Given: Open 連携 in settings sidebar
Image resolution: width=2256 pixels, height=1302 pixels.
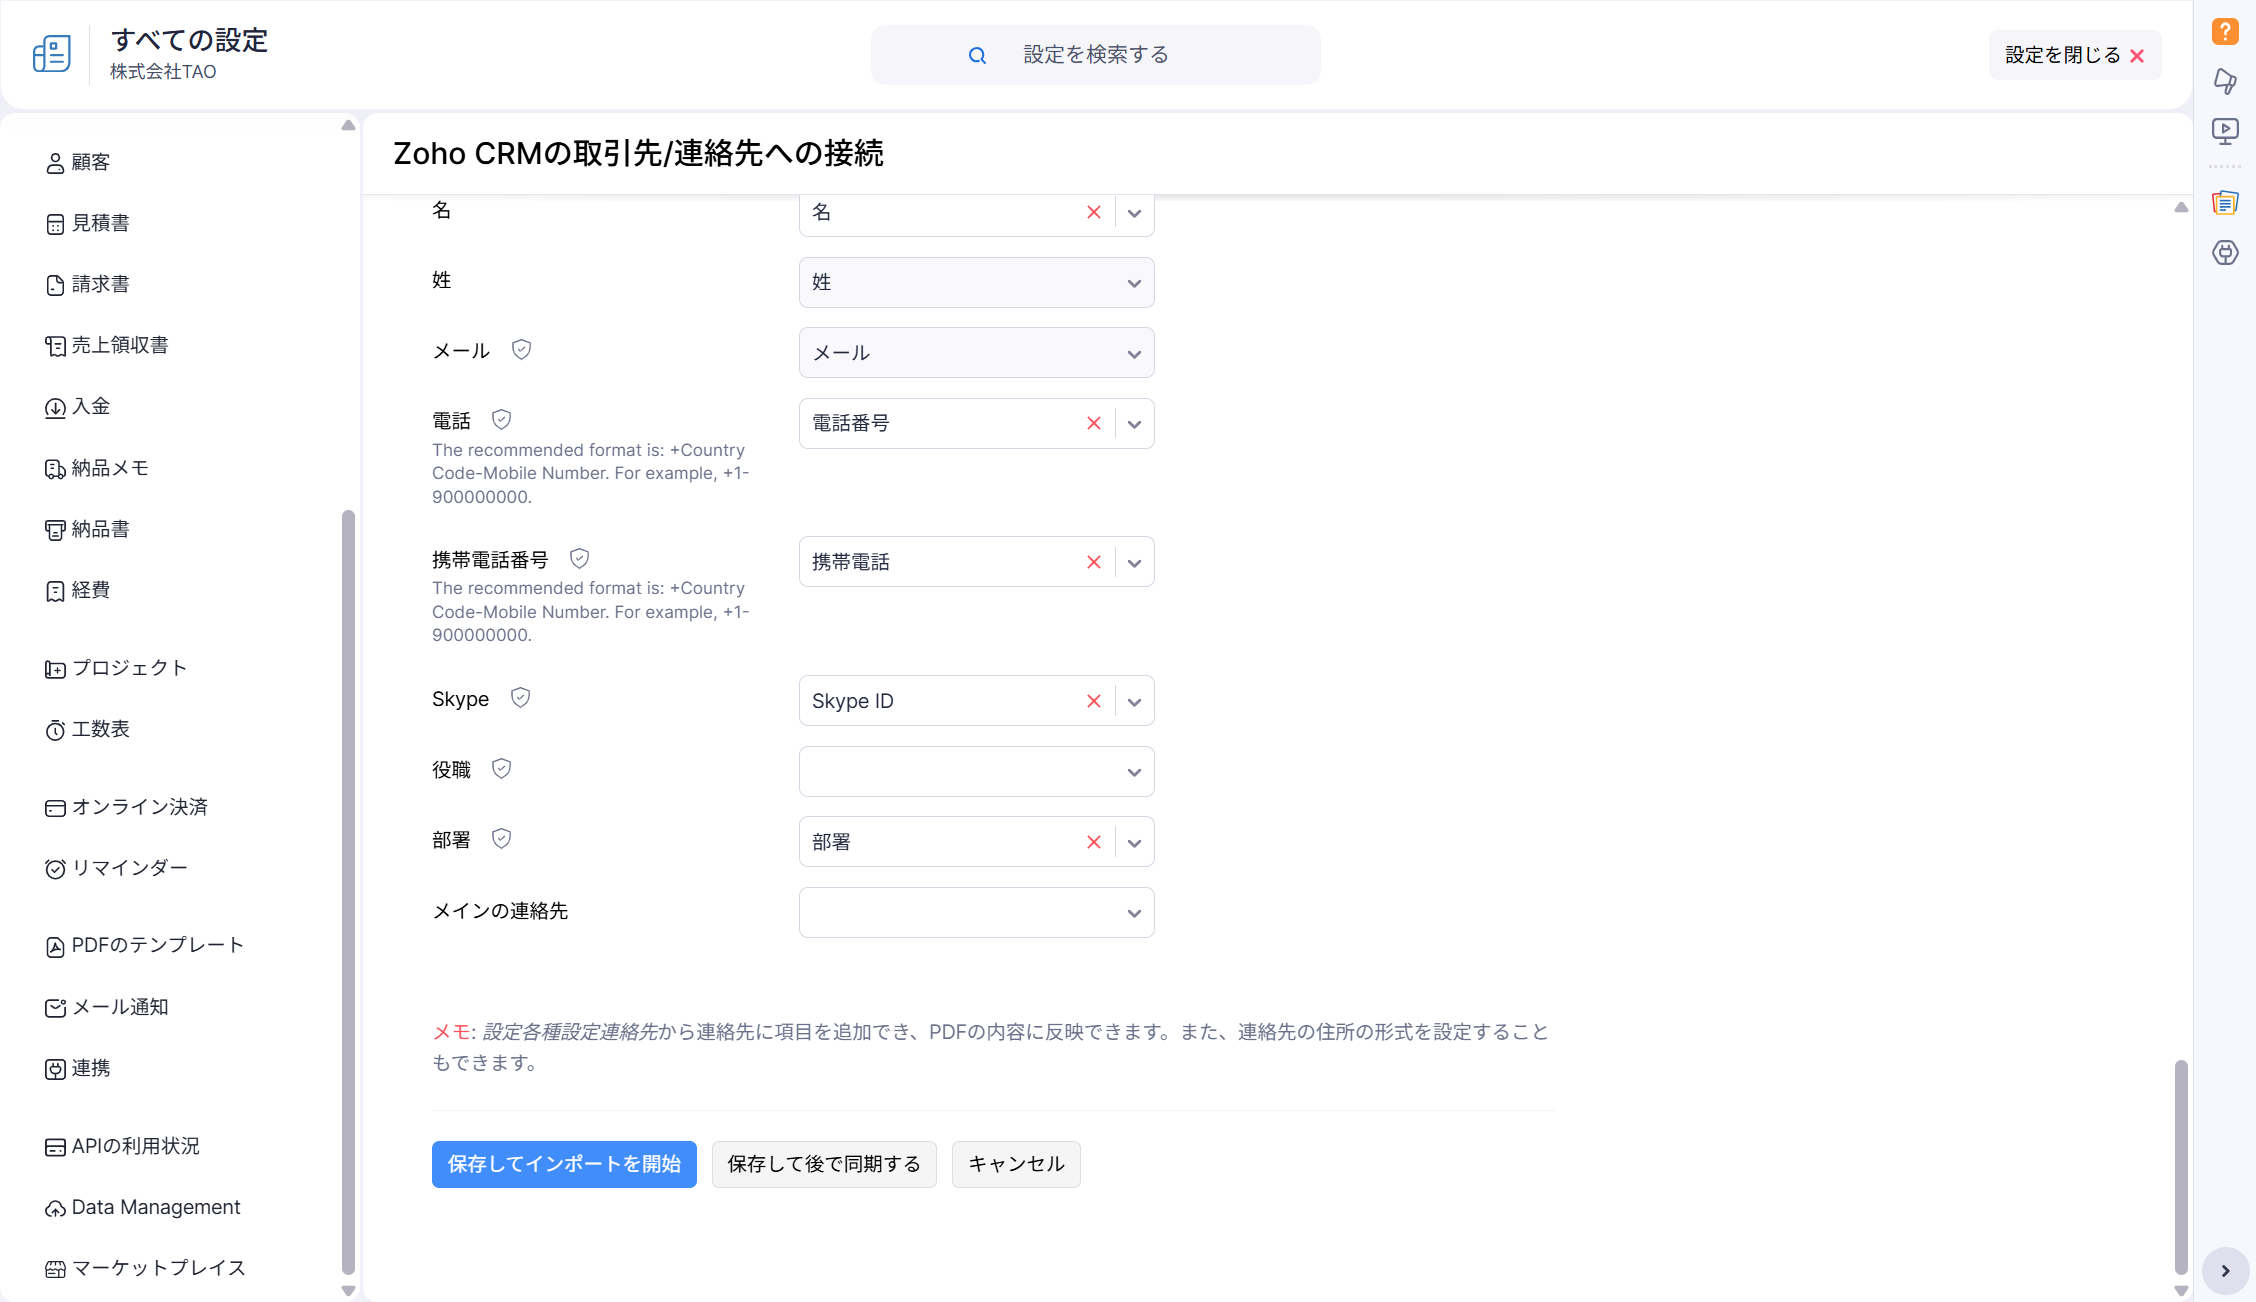Looking at the screenshot, I should tap(90, 1068).
